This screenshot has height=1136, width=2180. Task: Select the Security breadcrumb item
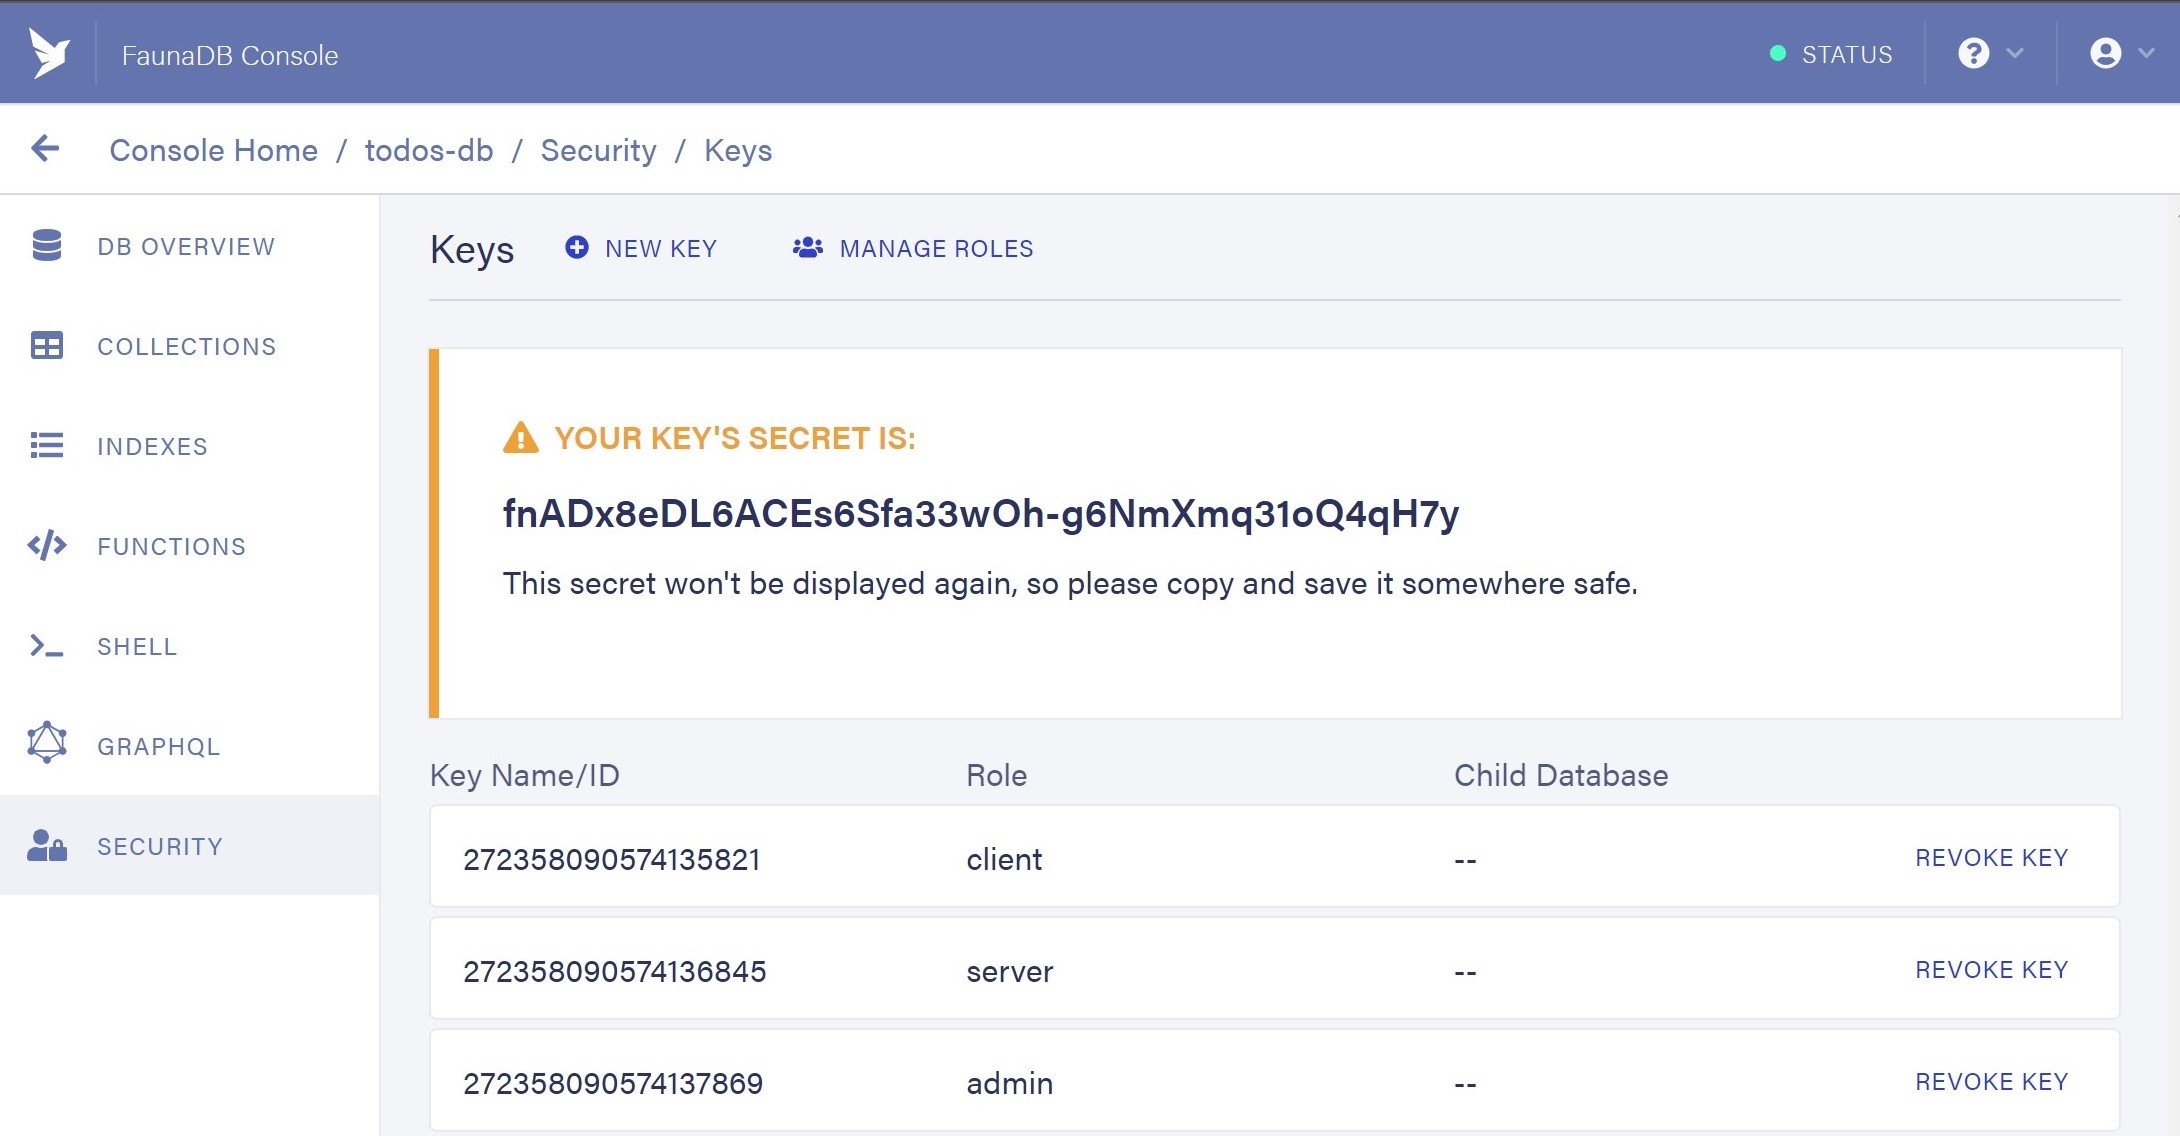598,150
